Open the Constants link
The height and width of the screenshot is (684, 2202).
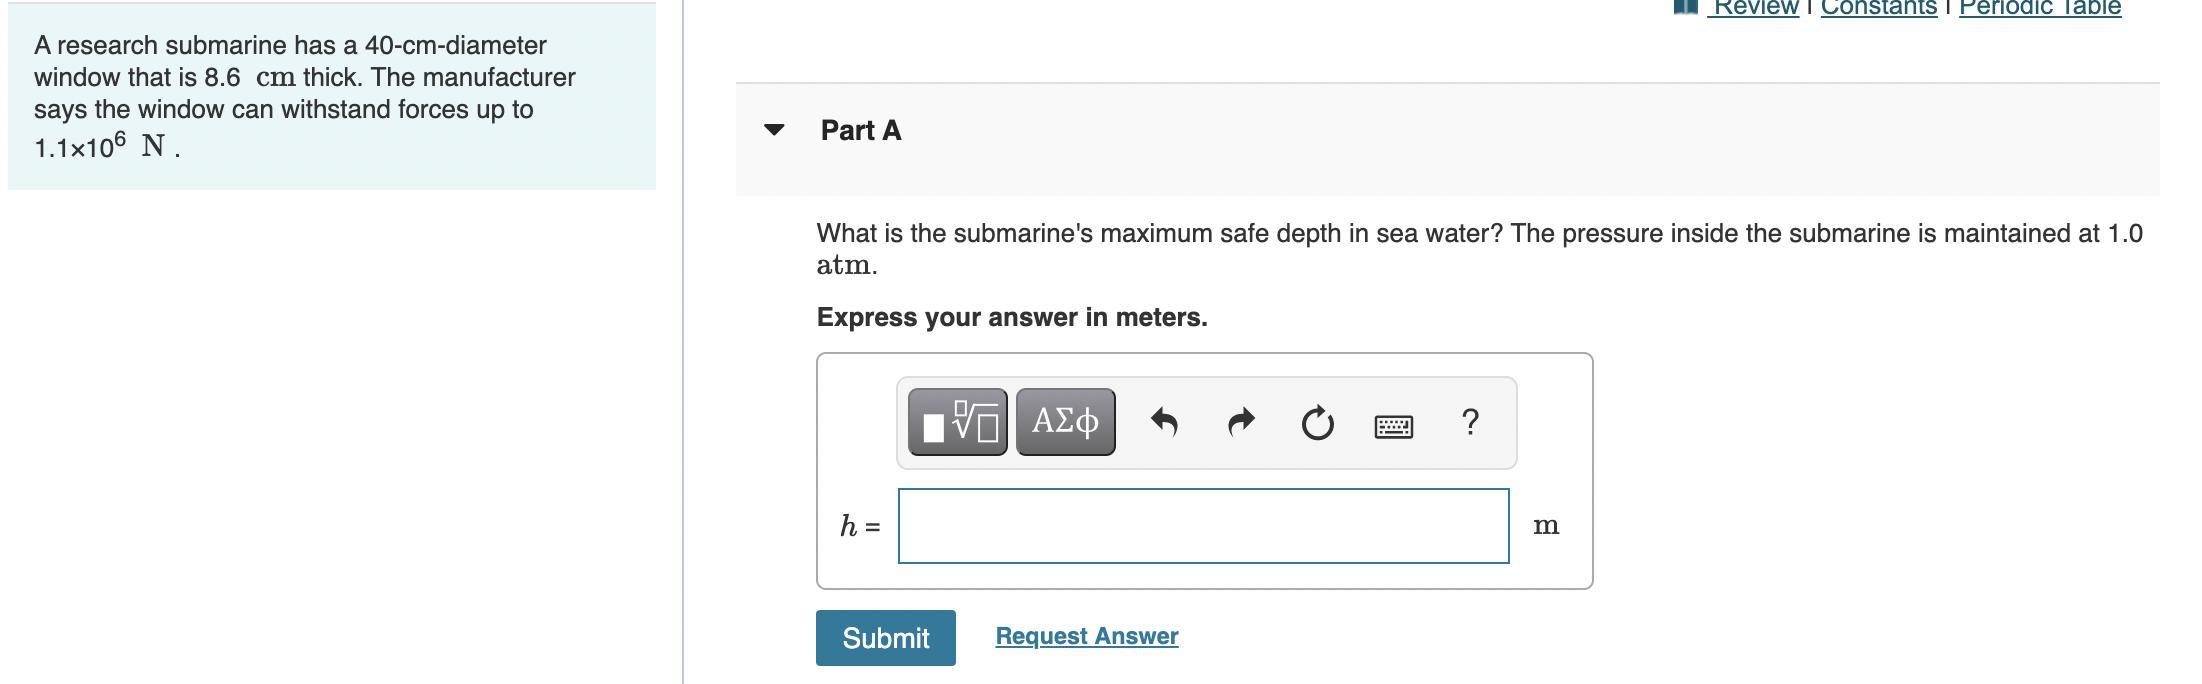(x=1878, y=8)
